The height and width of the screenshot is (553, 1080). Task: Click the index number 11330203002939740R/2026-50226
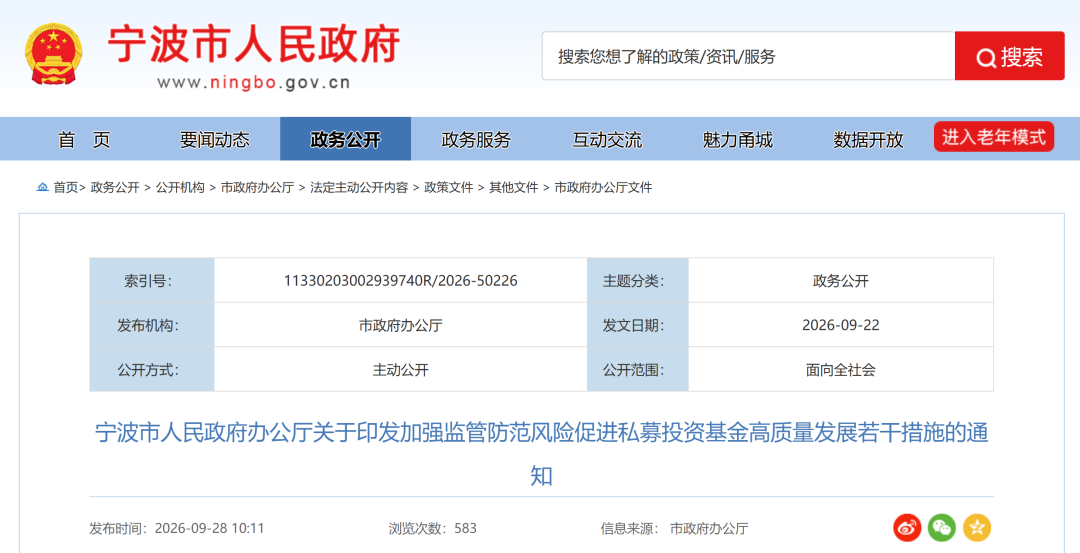400,281
